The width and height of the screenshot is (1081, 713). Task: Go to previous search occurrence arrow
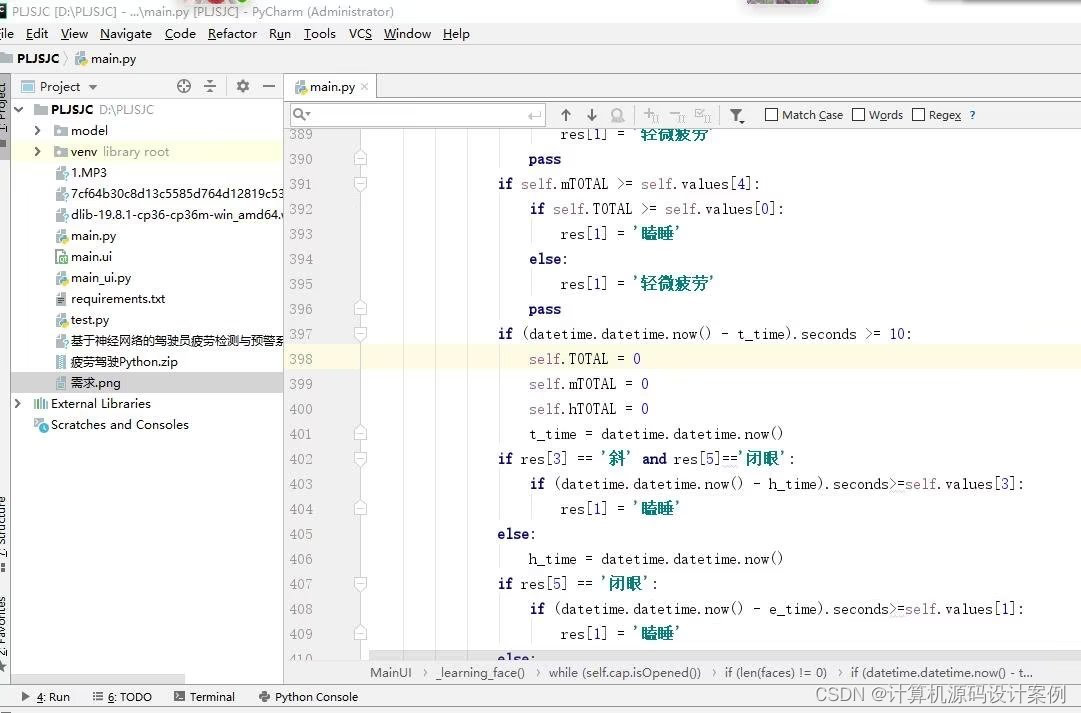566,114
